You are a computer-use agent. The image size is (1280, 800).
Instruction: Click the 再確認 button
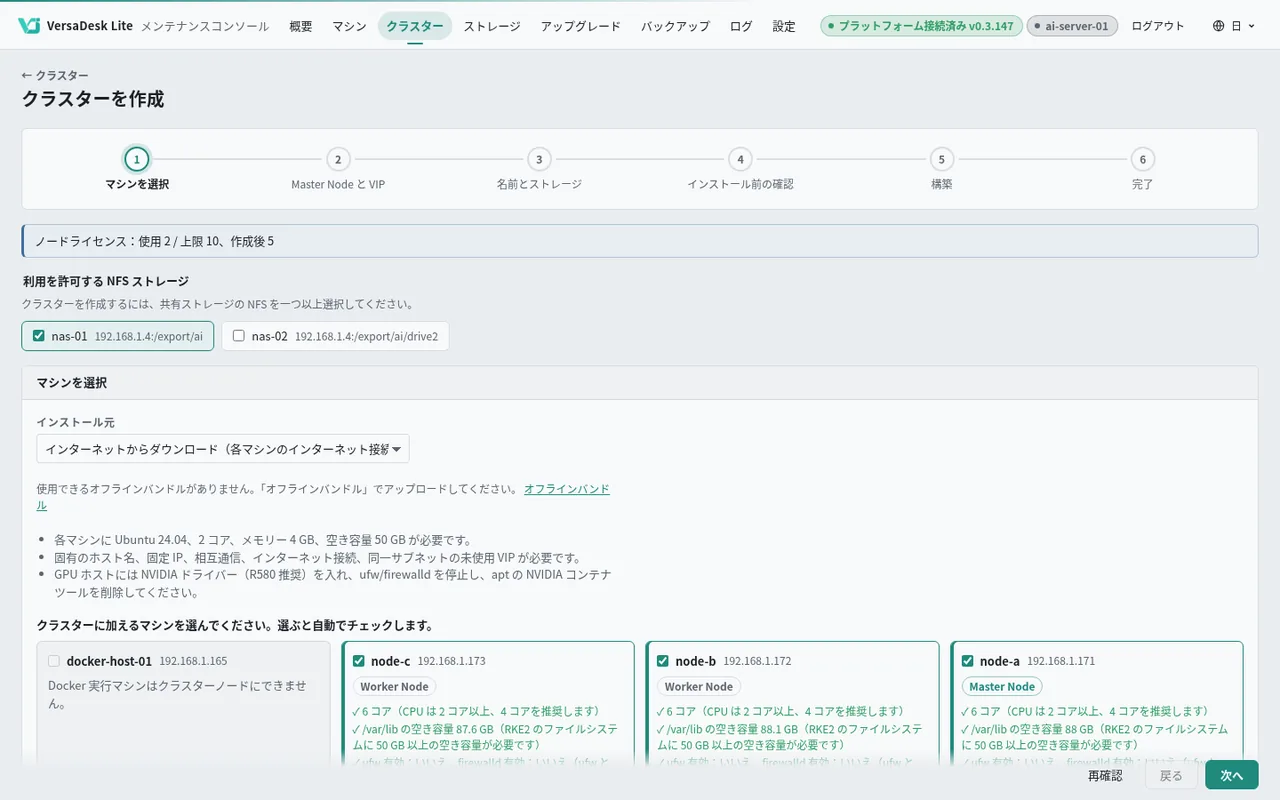pos(1105,775)
